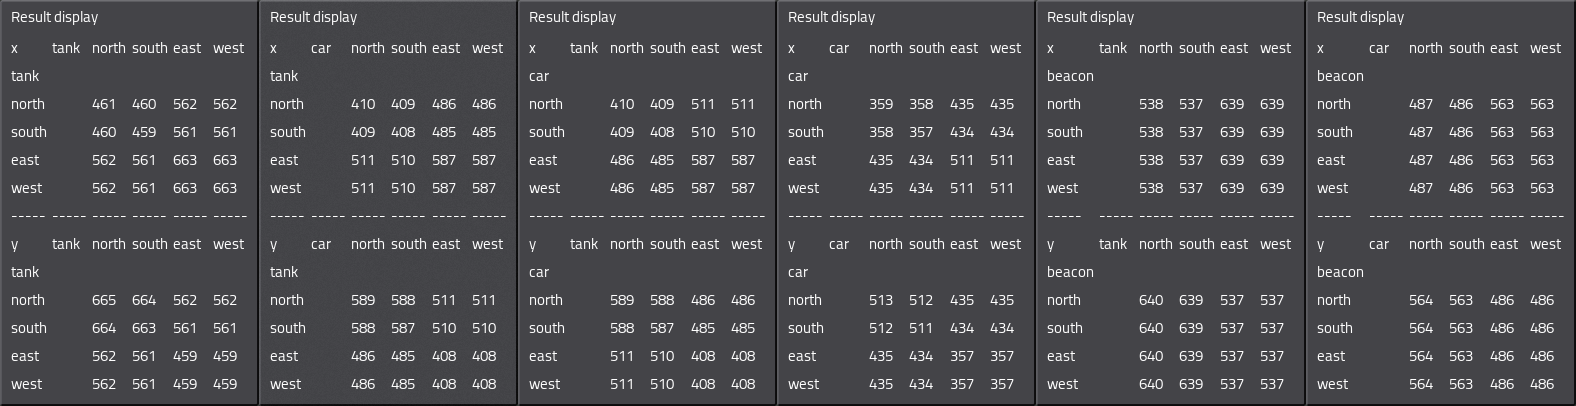Image resolution: width=1576 pixels, height=406 pixels.
Task: Click 'beacon' label under y in car-beacon panel
Action: tap(1340, 272)
